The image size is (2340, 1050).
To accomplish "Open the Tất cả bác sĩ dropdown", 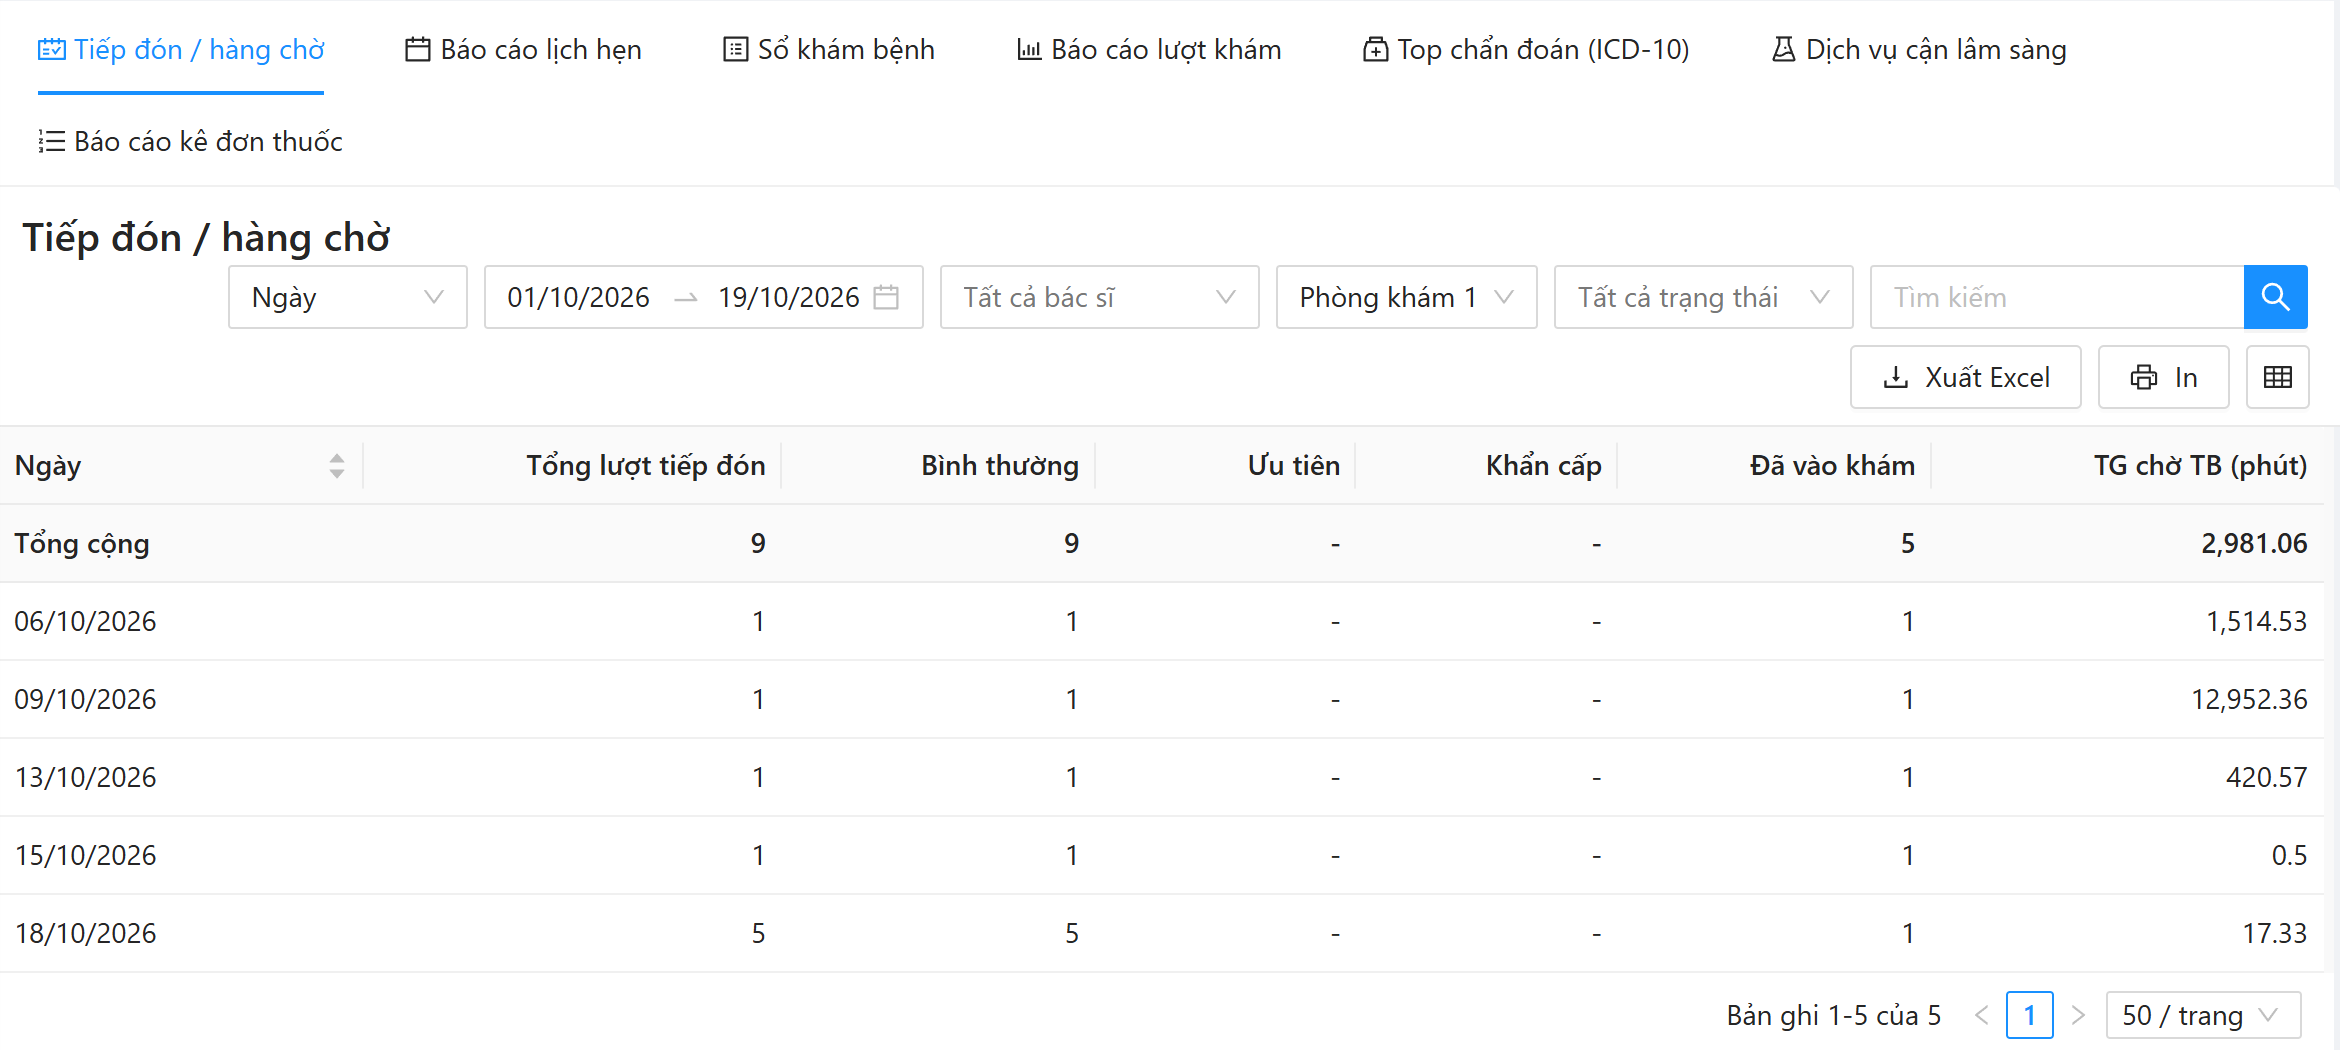I will pyautogui.click(x=1099, y=297).
